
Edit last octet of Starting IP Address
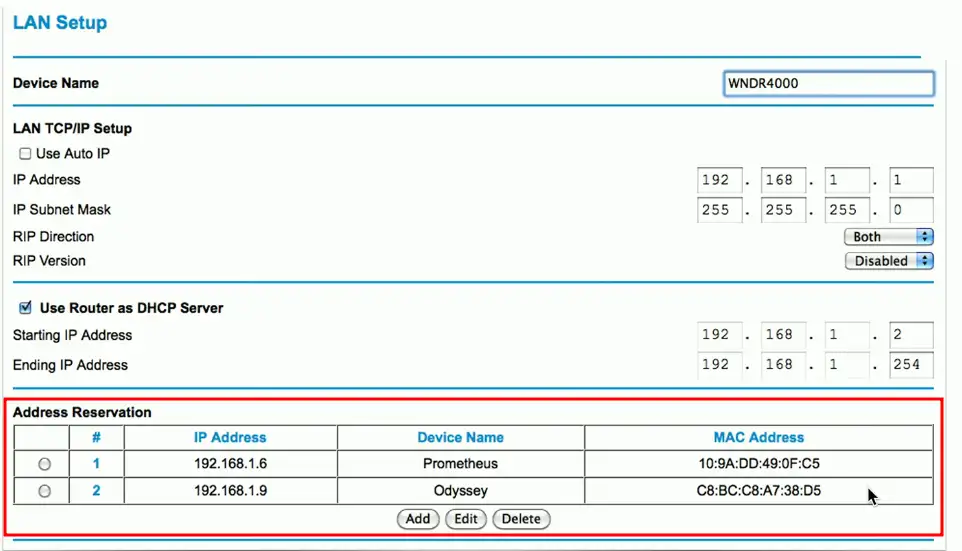pyautogui.click(x=910, y=335)
